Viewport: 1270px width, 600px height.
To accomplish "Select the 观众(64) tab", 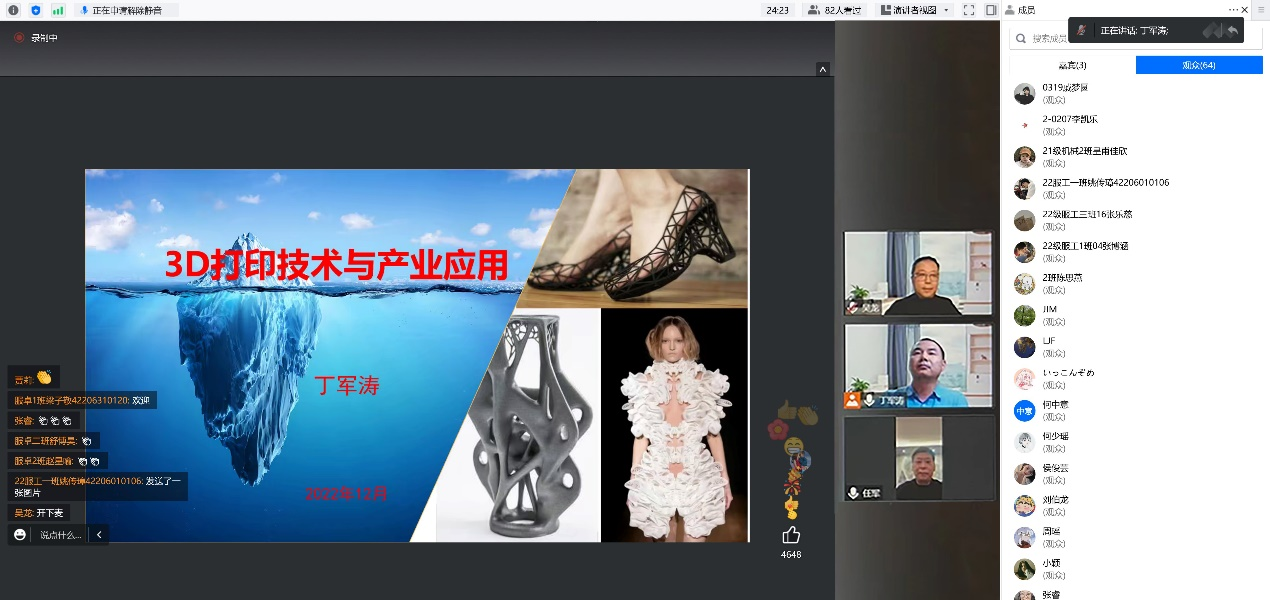I will coord(1198,65).
